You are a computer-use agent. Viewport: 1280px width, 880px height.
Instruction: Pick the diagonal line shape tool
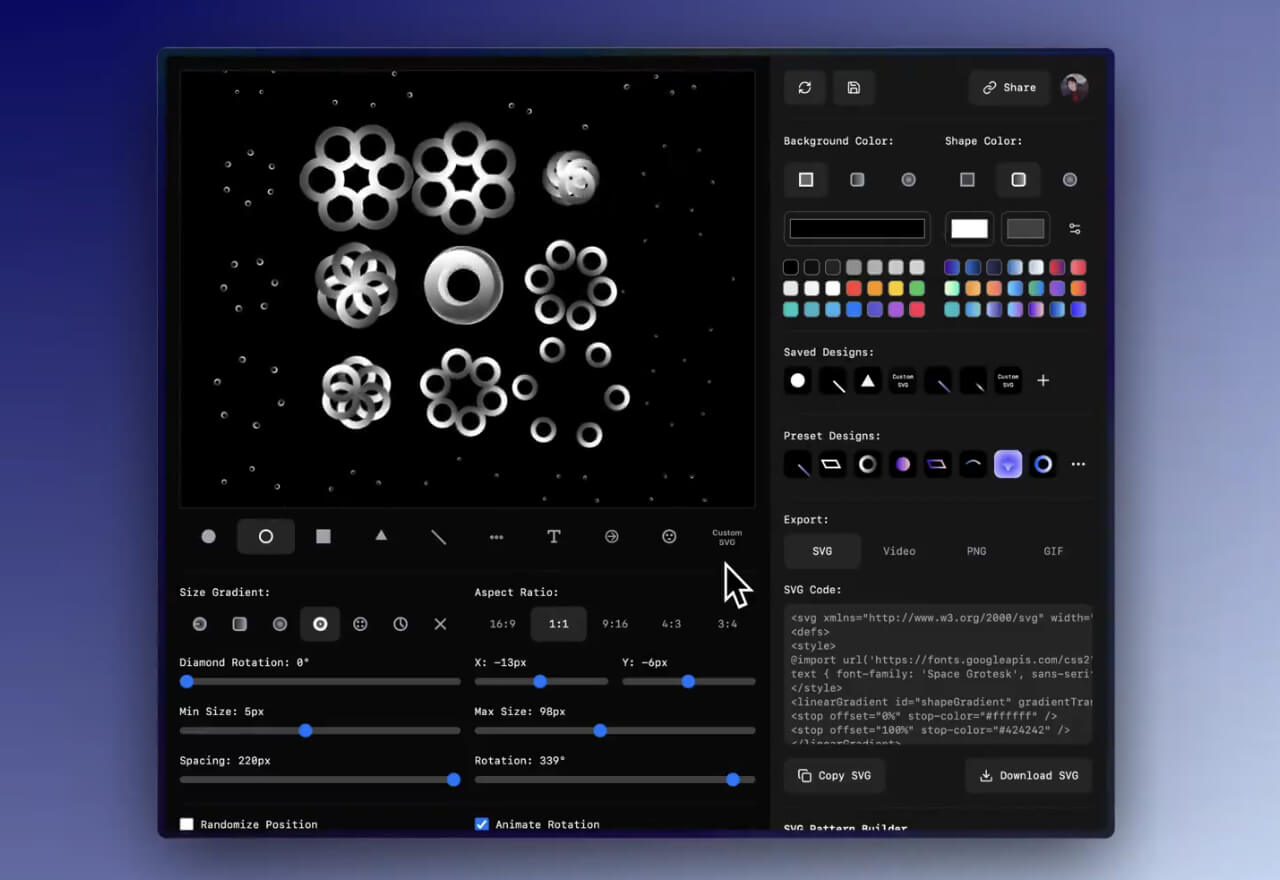pos(438,537)
